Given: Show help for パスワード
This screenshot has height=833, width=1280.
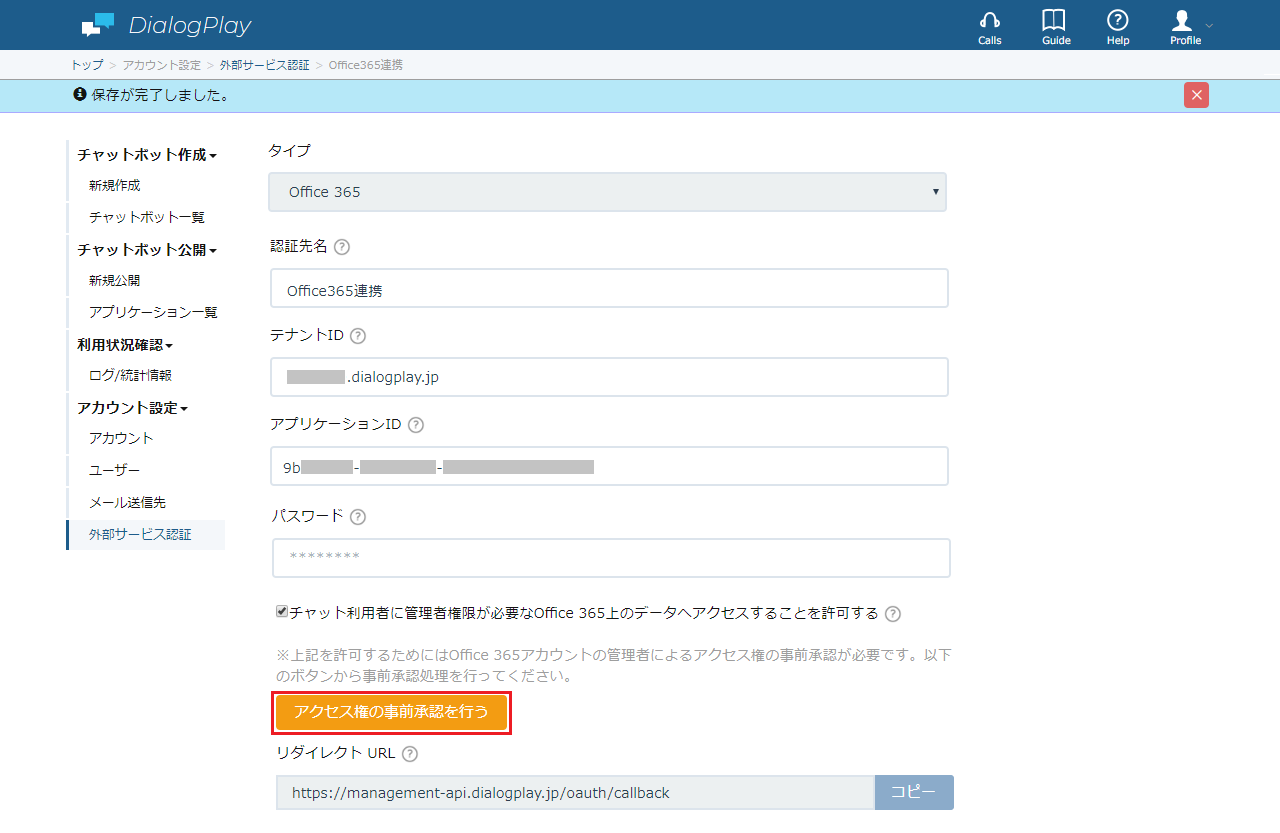Looking at the screenshot, I should tap(358, 517).
